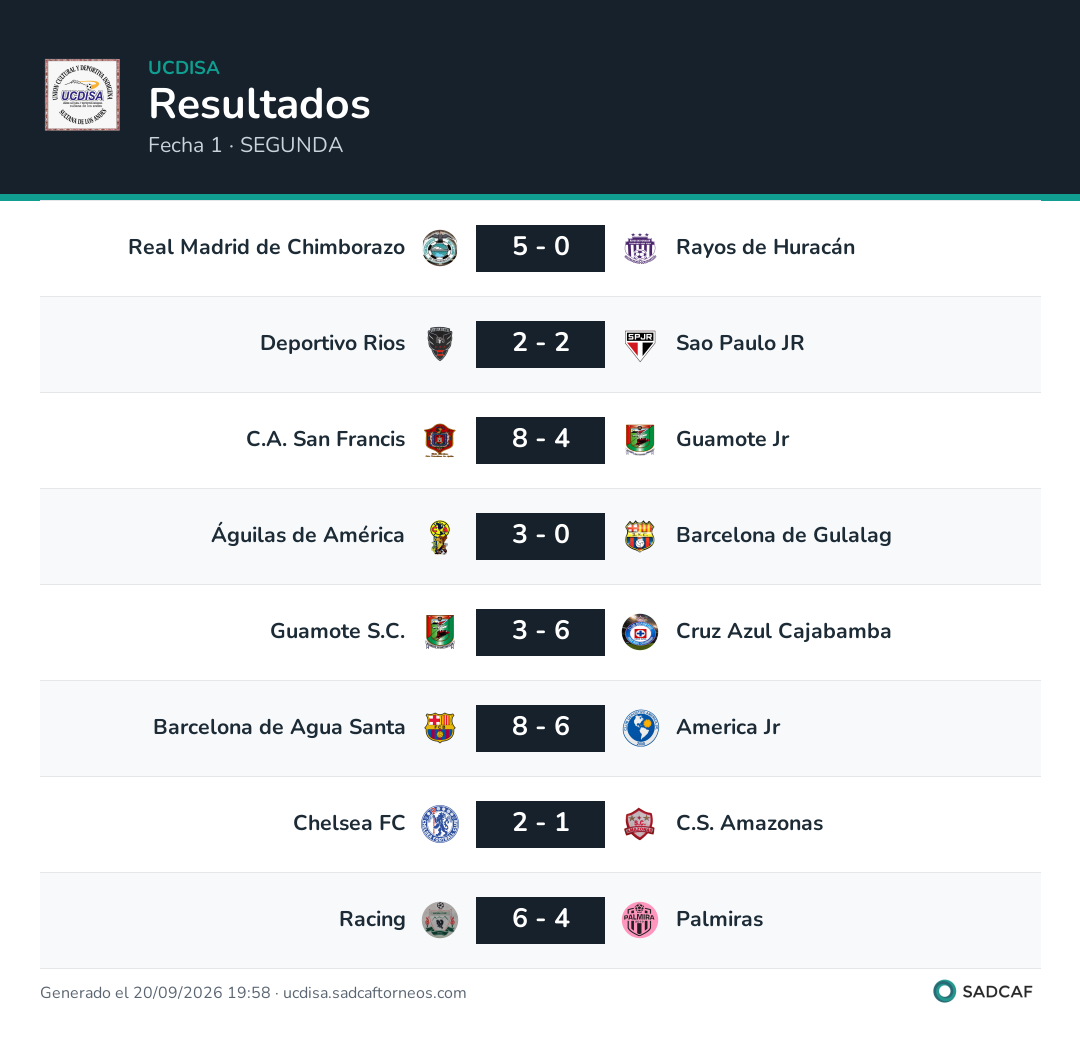Select the 8 - 4 score box
Viewport: 1080px width, 1044px height.
point(540,440)
